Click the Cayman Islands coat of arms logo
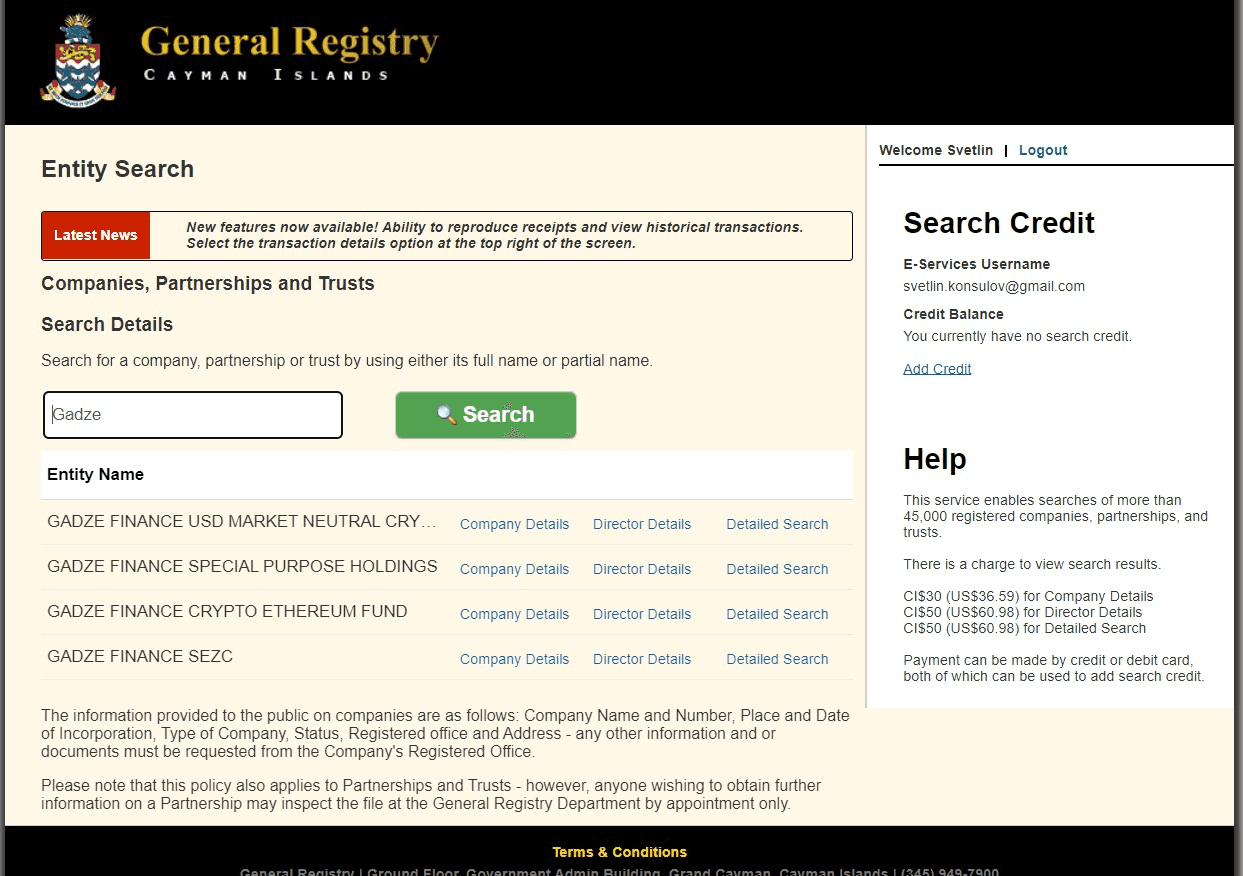Viewport: 1243px width, 876px height. 78,58
